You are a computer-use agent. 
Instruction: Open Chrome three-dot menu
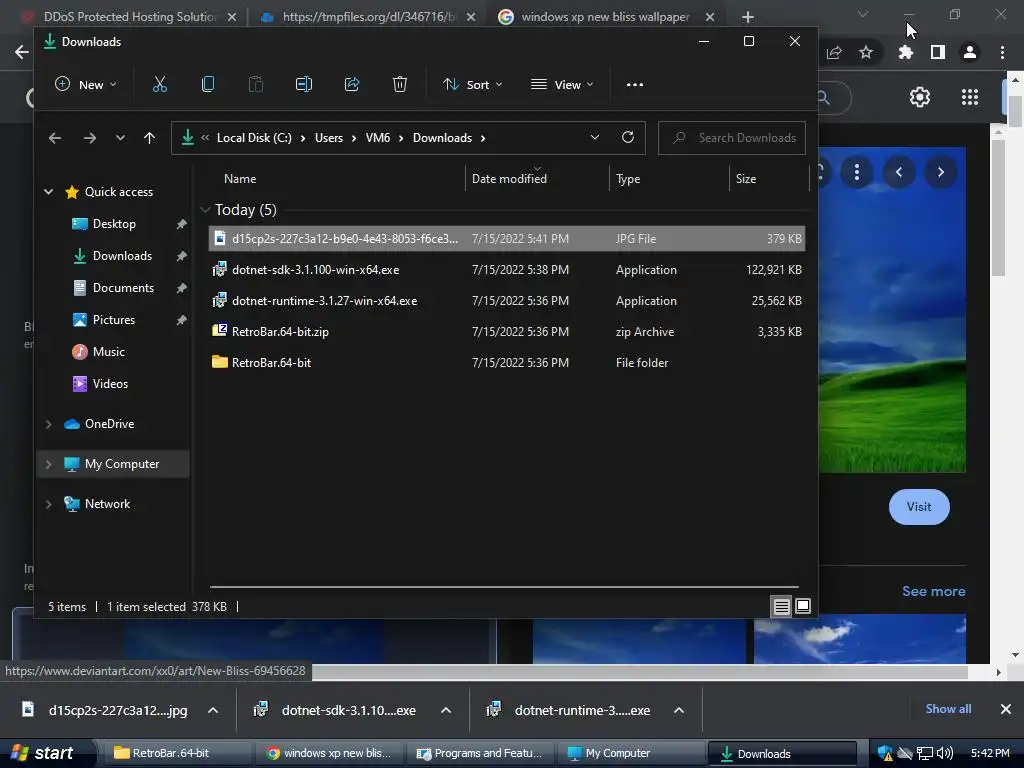1002,52
